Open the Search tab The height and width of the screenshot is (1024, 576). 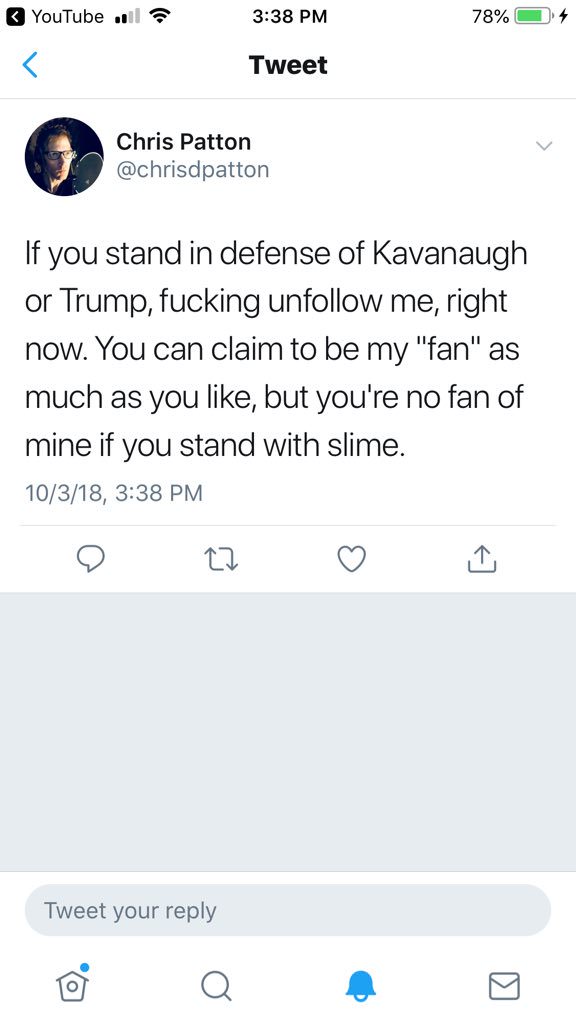point(216,985)
